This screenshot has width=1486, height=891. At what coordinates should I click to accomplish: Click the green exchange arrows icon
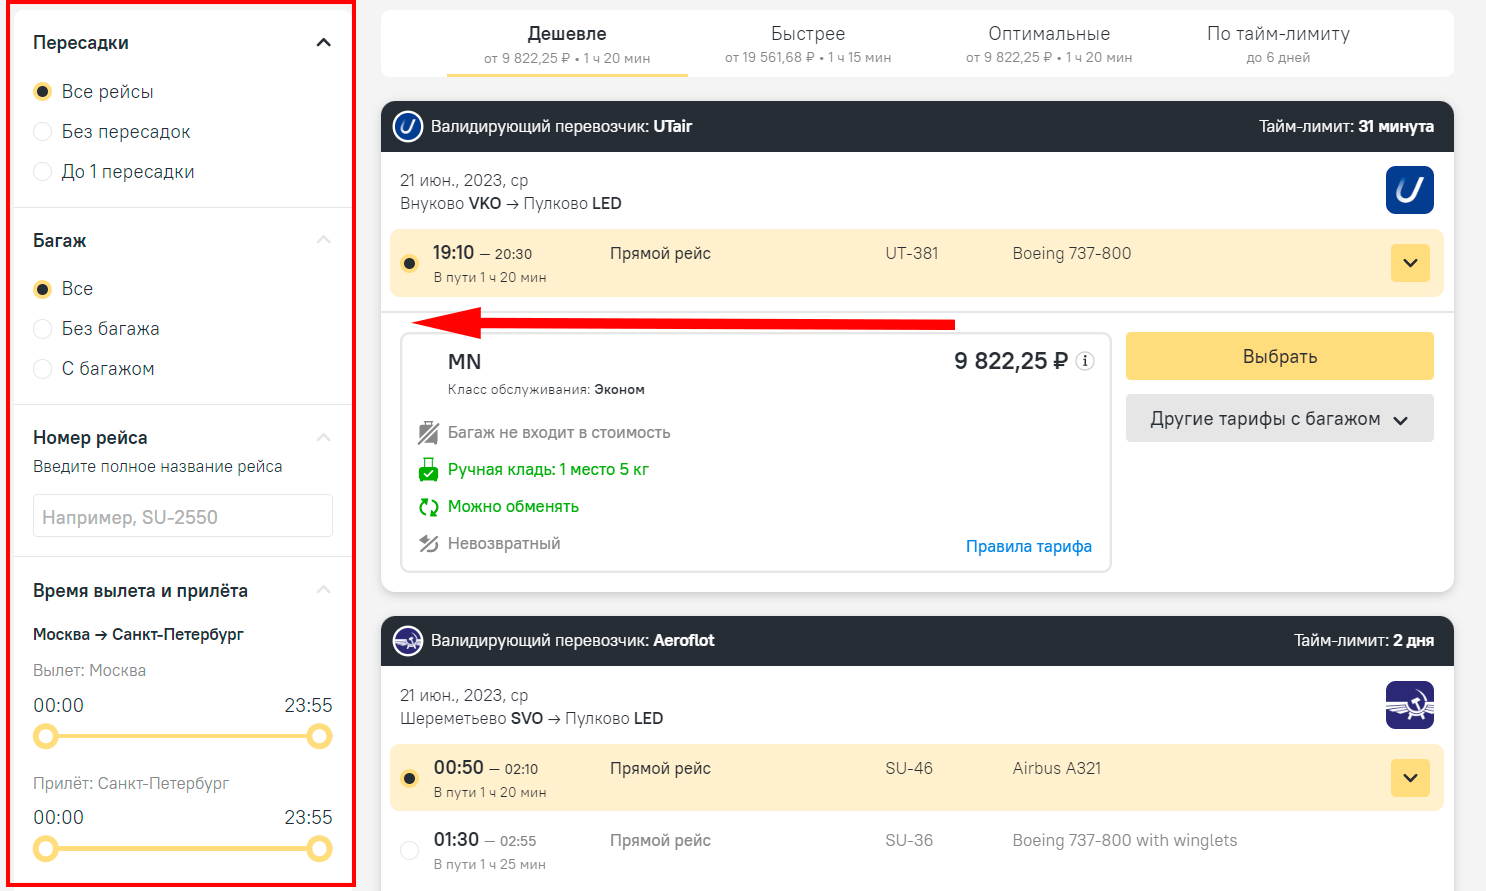[428, 507]
